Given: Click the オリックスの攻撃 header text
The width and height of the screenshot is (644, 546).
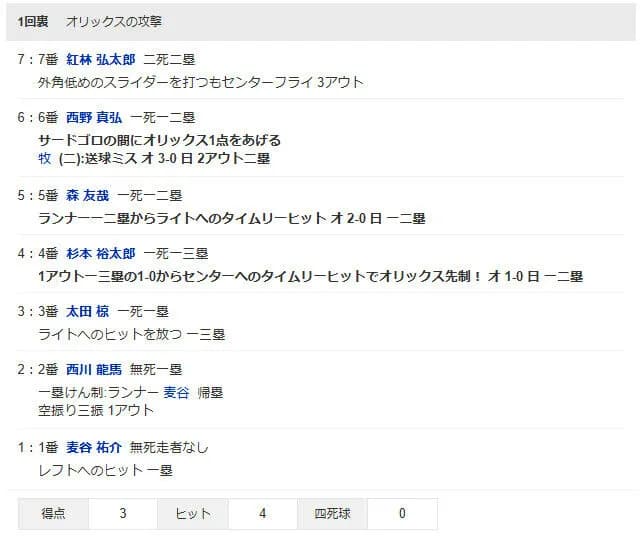Looking at the screenshot, I should pos(114,22).
